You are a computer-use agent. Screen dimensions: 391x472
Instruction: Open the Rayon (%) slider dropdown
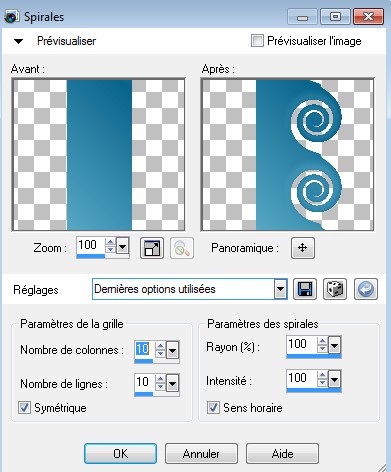pos(334,345)
